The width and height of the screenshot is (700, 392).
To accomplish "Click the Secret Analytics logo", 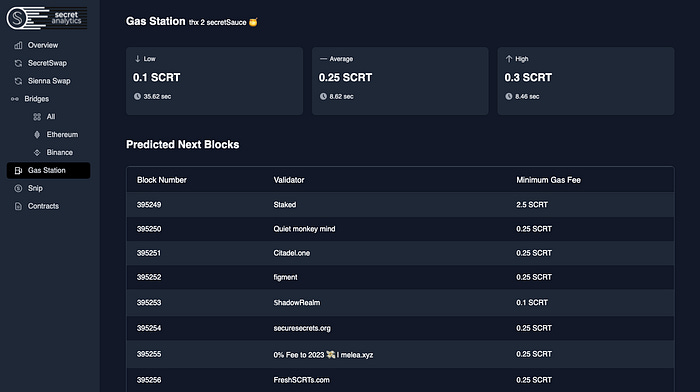I will [x=46, y=18].
